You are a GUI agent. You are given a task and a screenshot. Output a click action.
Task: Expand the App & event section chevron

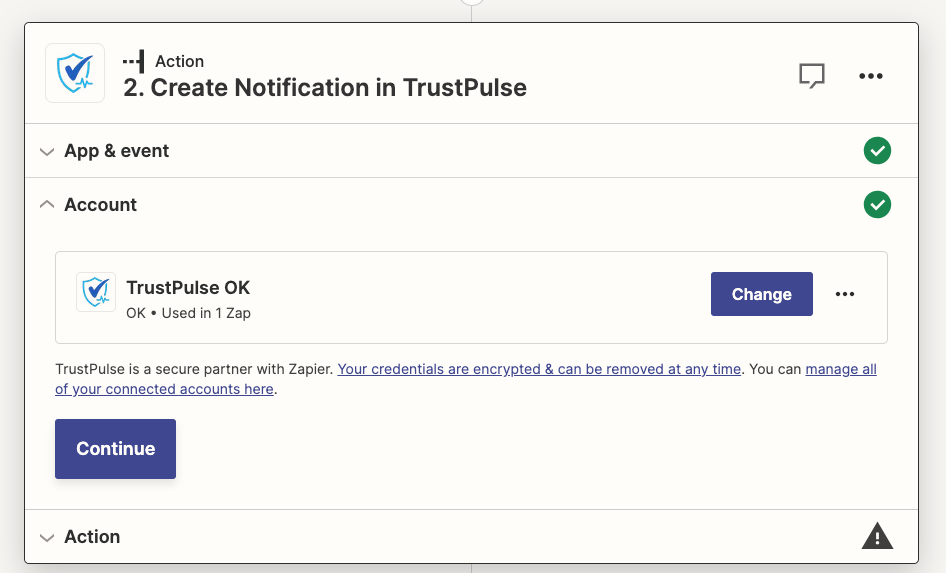pyautogui.click(x=46, y=152)
